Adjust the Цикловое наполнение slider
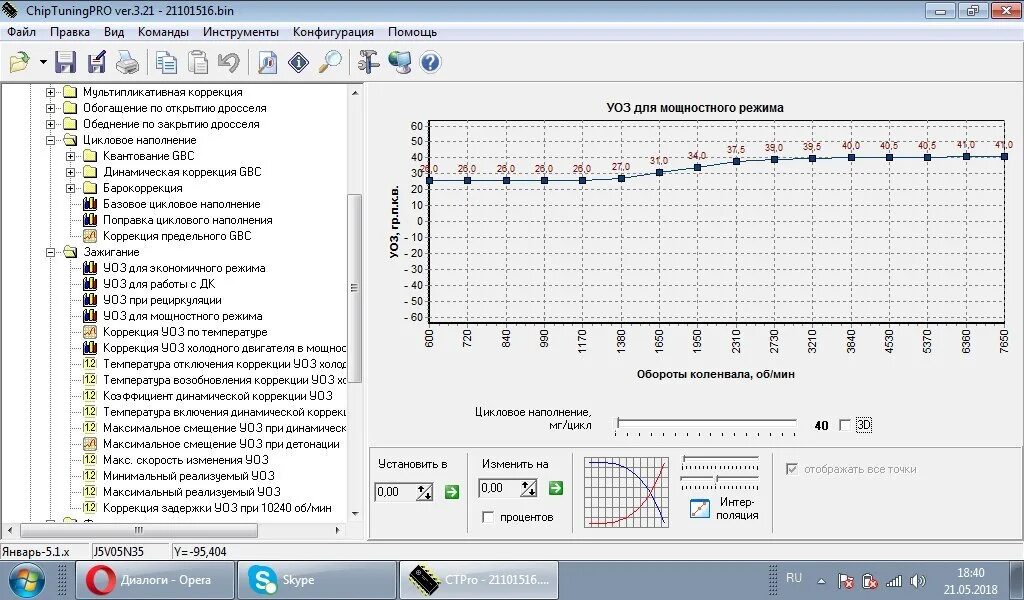The width and height of the screenshot is (1024, 600). [707, 426]
